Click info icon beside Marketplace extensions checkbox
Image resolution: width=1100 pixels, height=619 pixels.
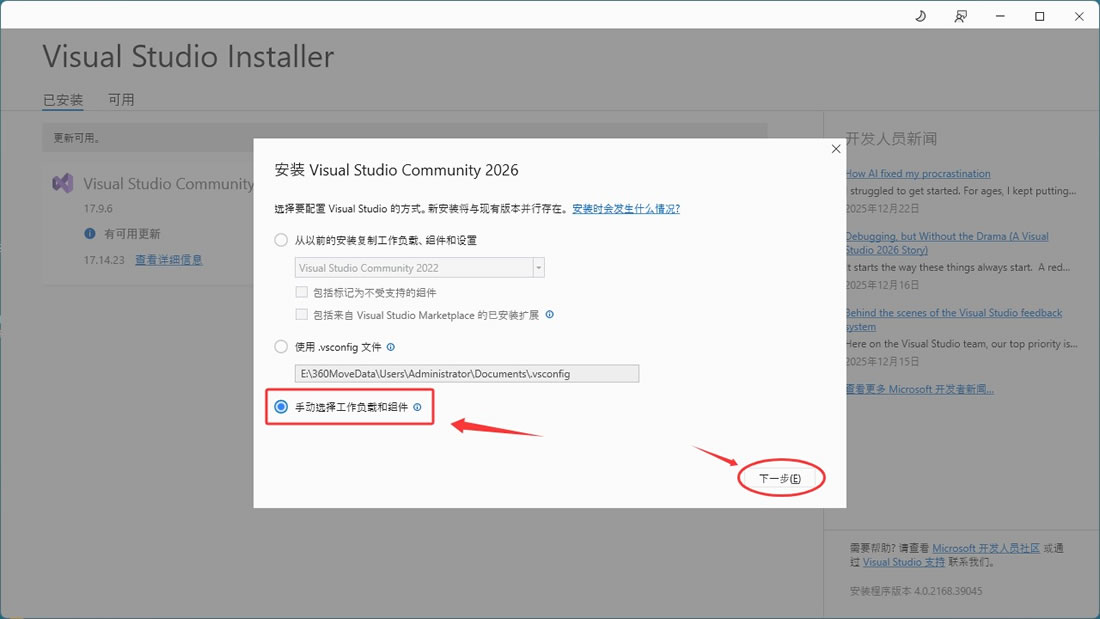[550, 315]
